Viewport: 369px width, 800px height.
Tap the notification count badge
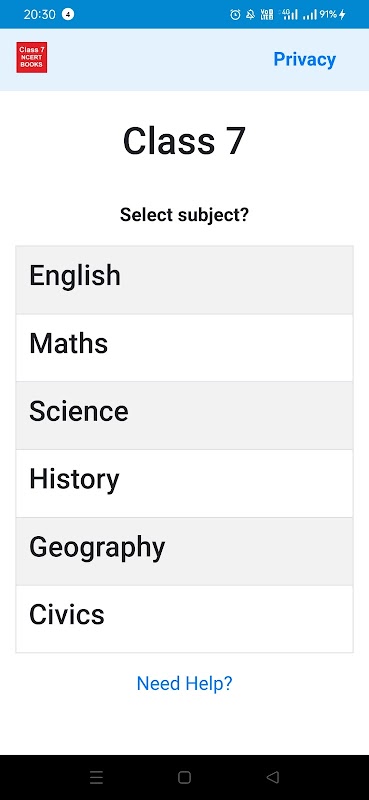(x=68, y=14)
